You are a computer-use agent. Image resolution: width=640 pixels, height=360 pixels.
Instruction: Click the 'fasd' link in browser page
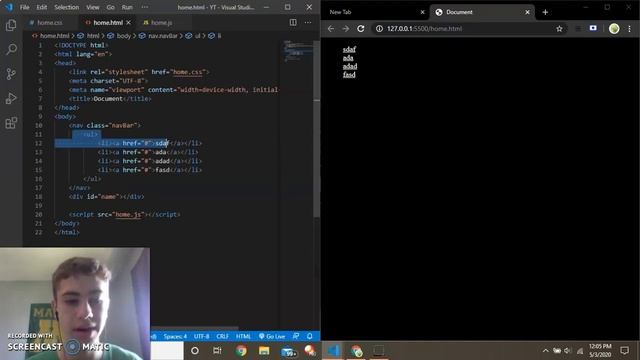349,75
